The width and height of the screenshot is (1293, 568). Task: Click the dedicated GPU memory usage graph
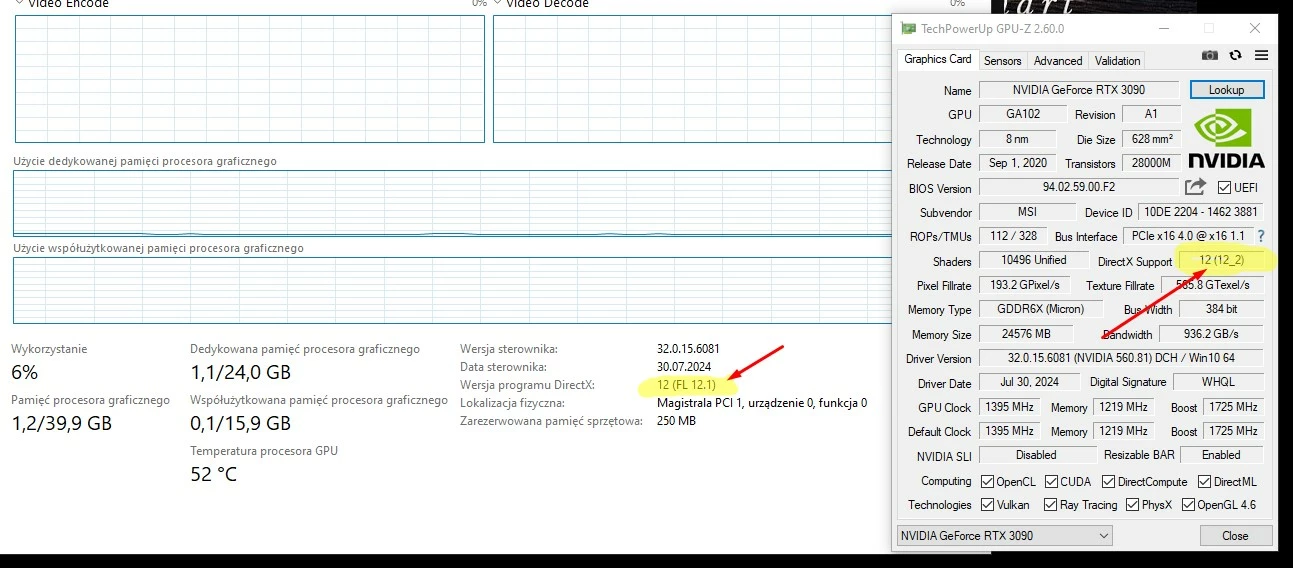click(x=454, y=203)
